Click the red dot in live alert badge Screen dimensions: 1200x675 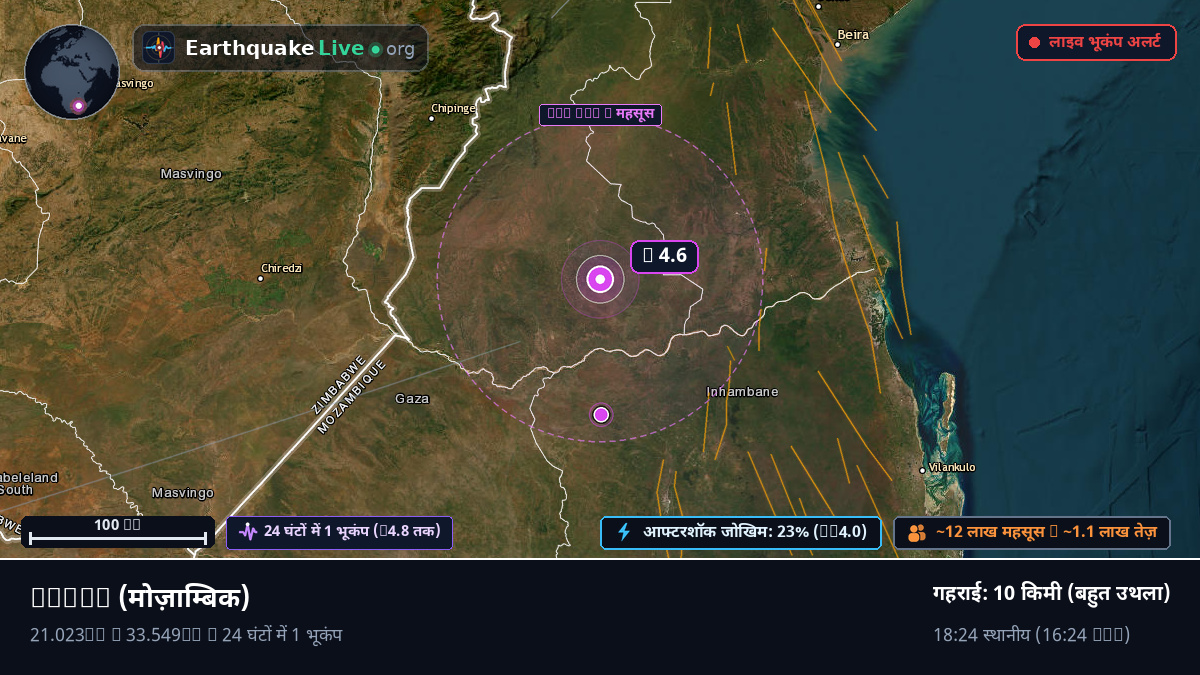1035,43
